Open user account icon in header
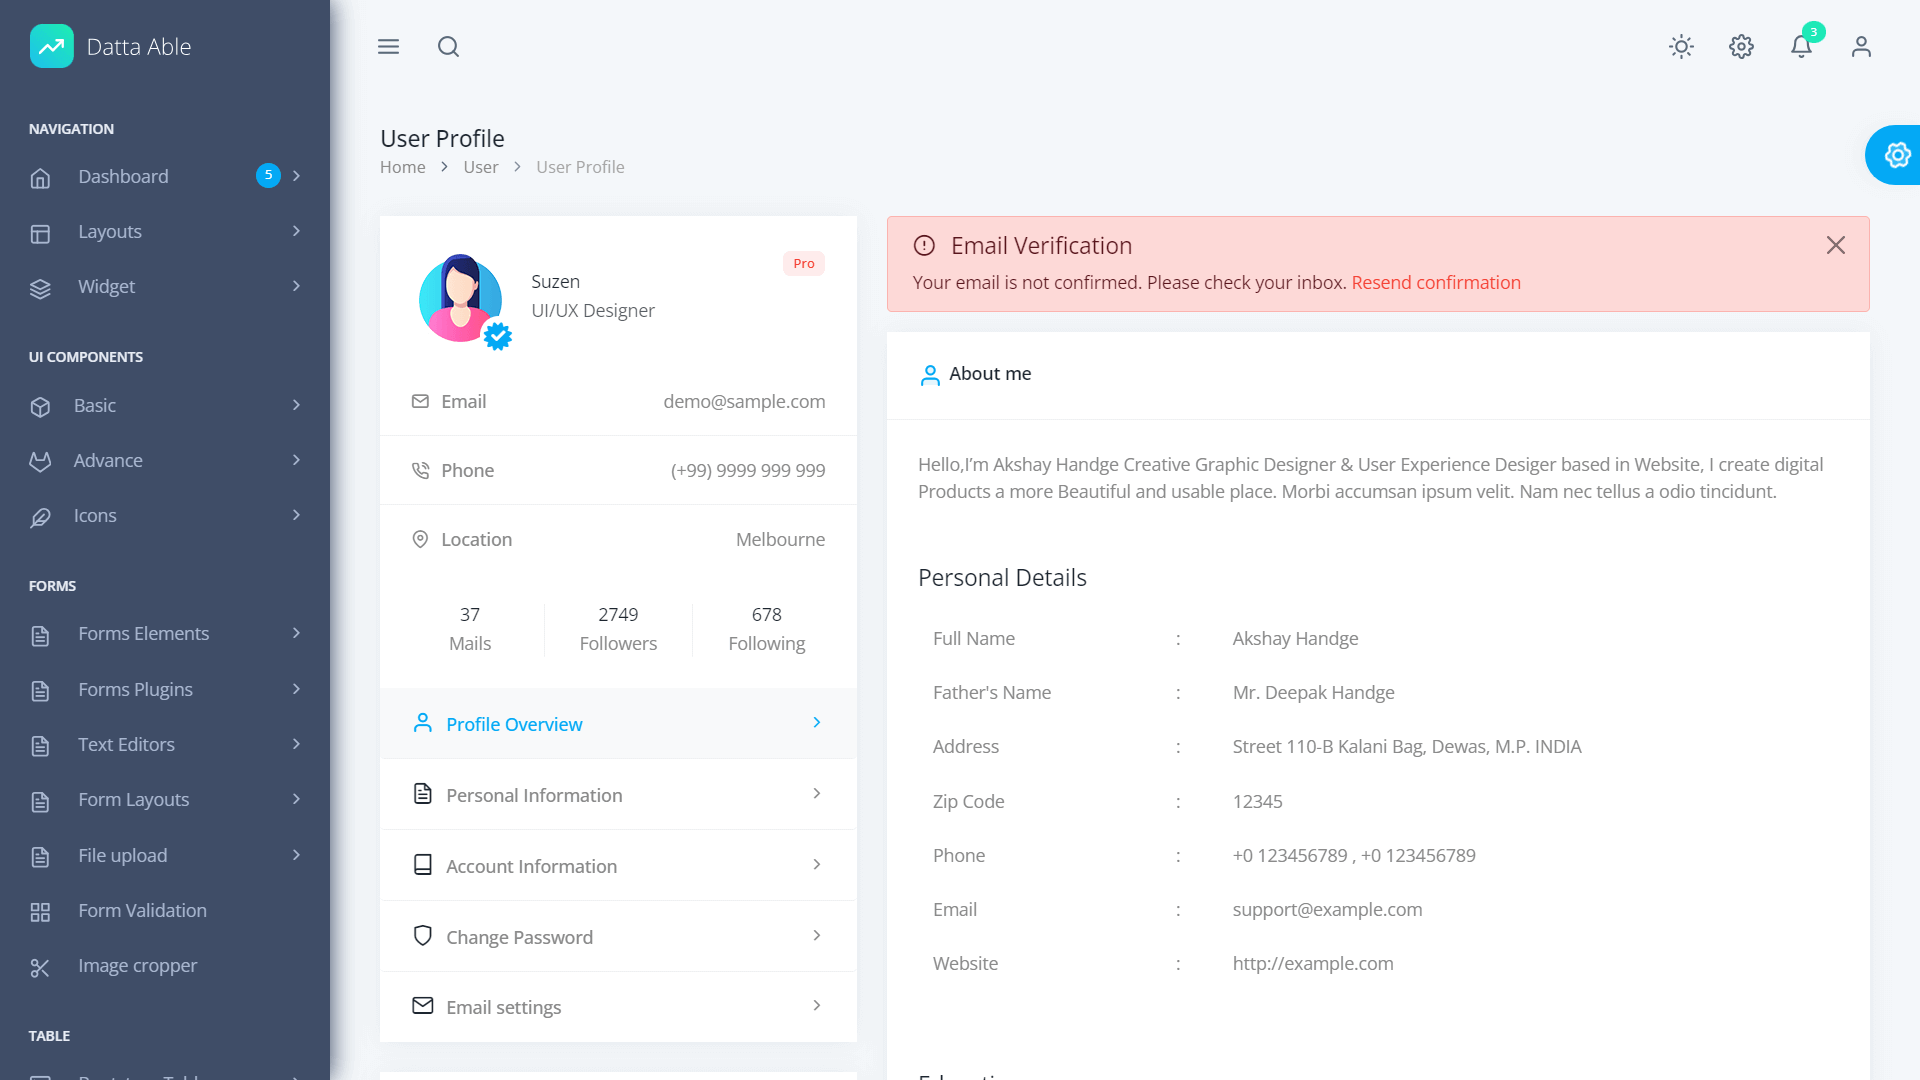1920x1080 pixels. tap(1861, 47)
